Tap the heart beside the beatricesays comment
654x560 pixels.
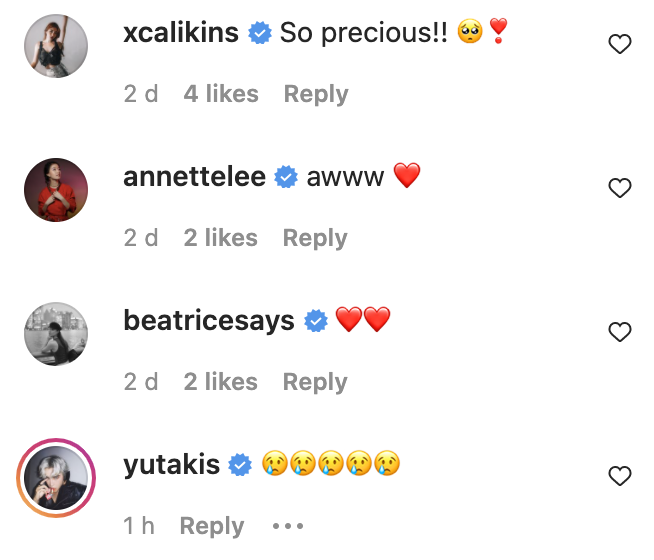click(x=620, y=332)
